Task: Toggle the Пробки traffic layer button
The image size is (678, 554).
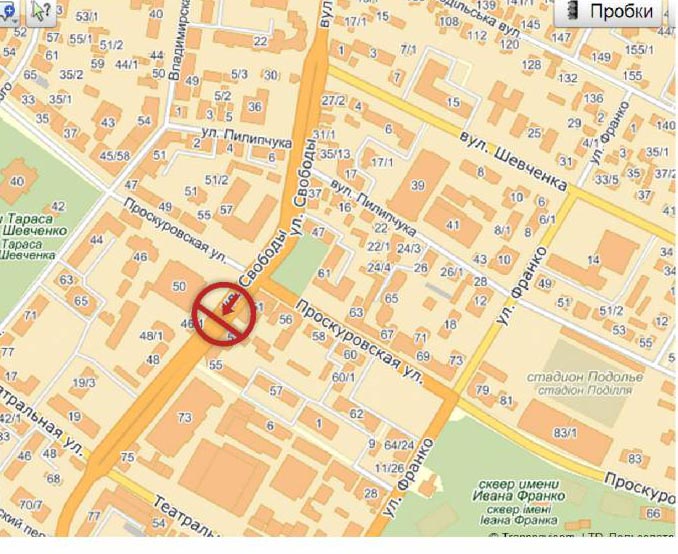Action: click(x=608, y=12)
